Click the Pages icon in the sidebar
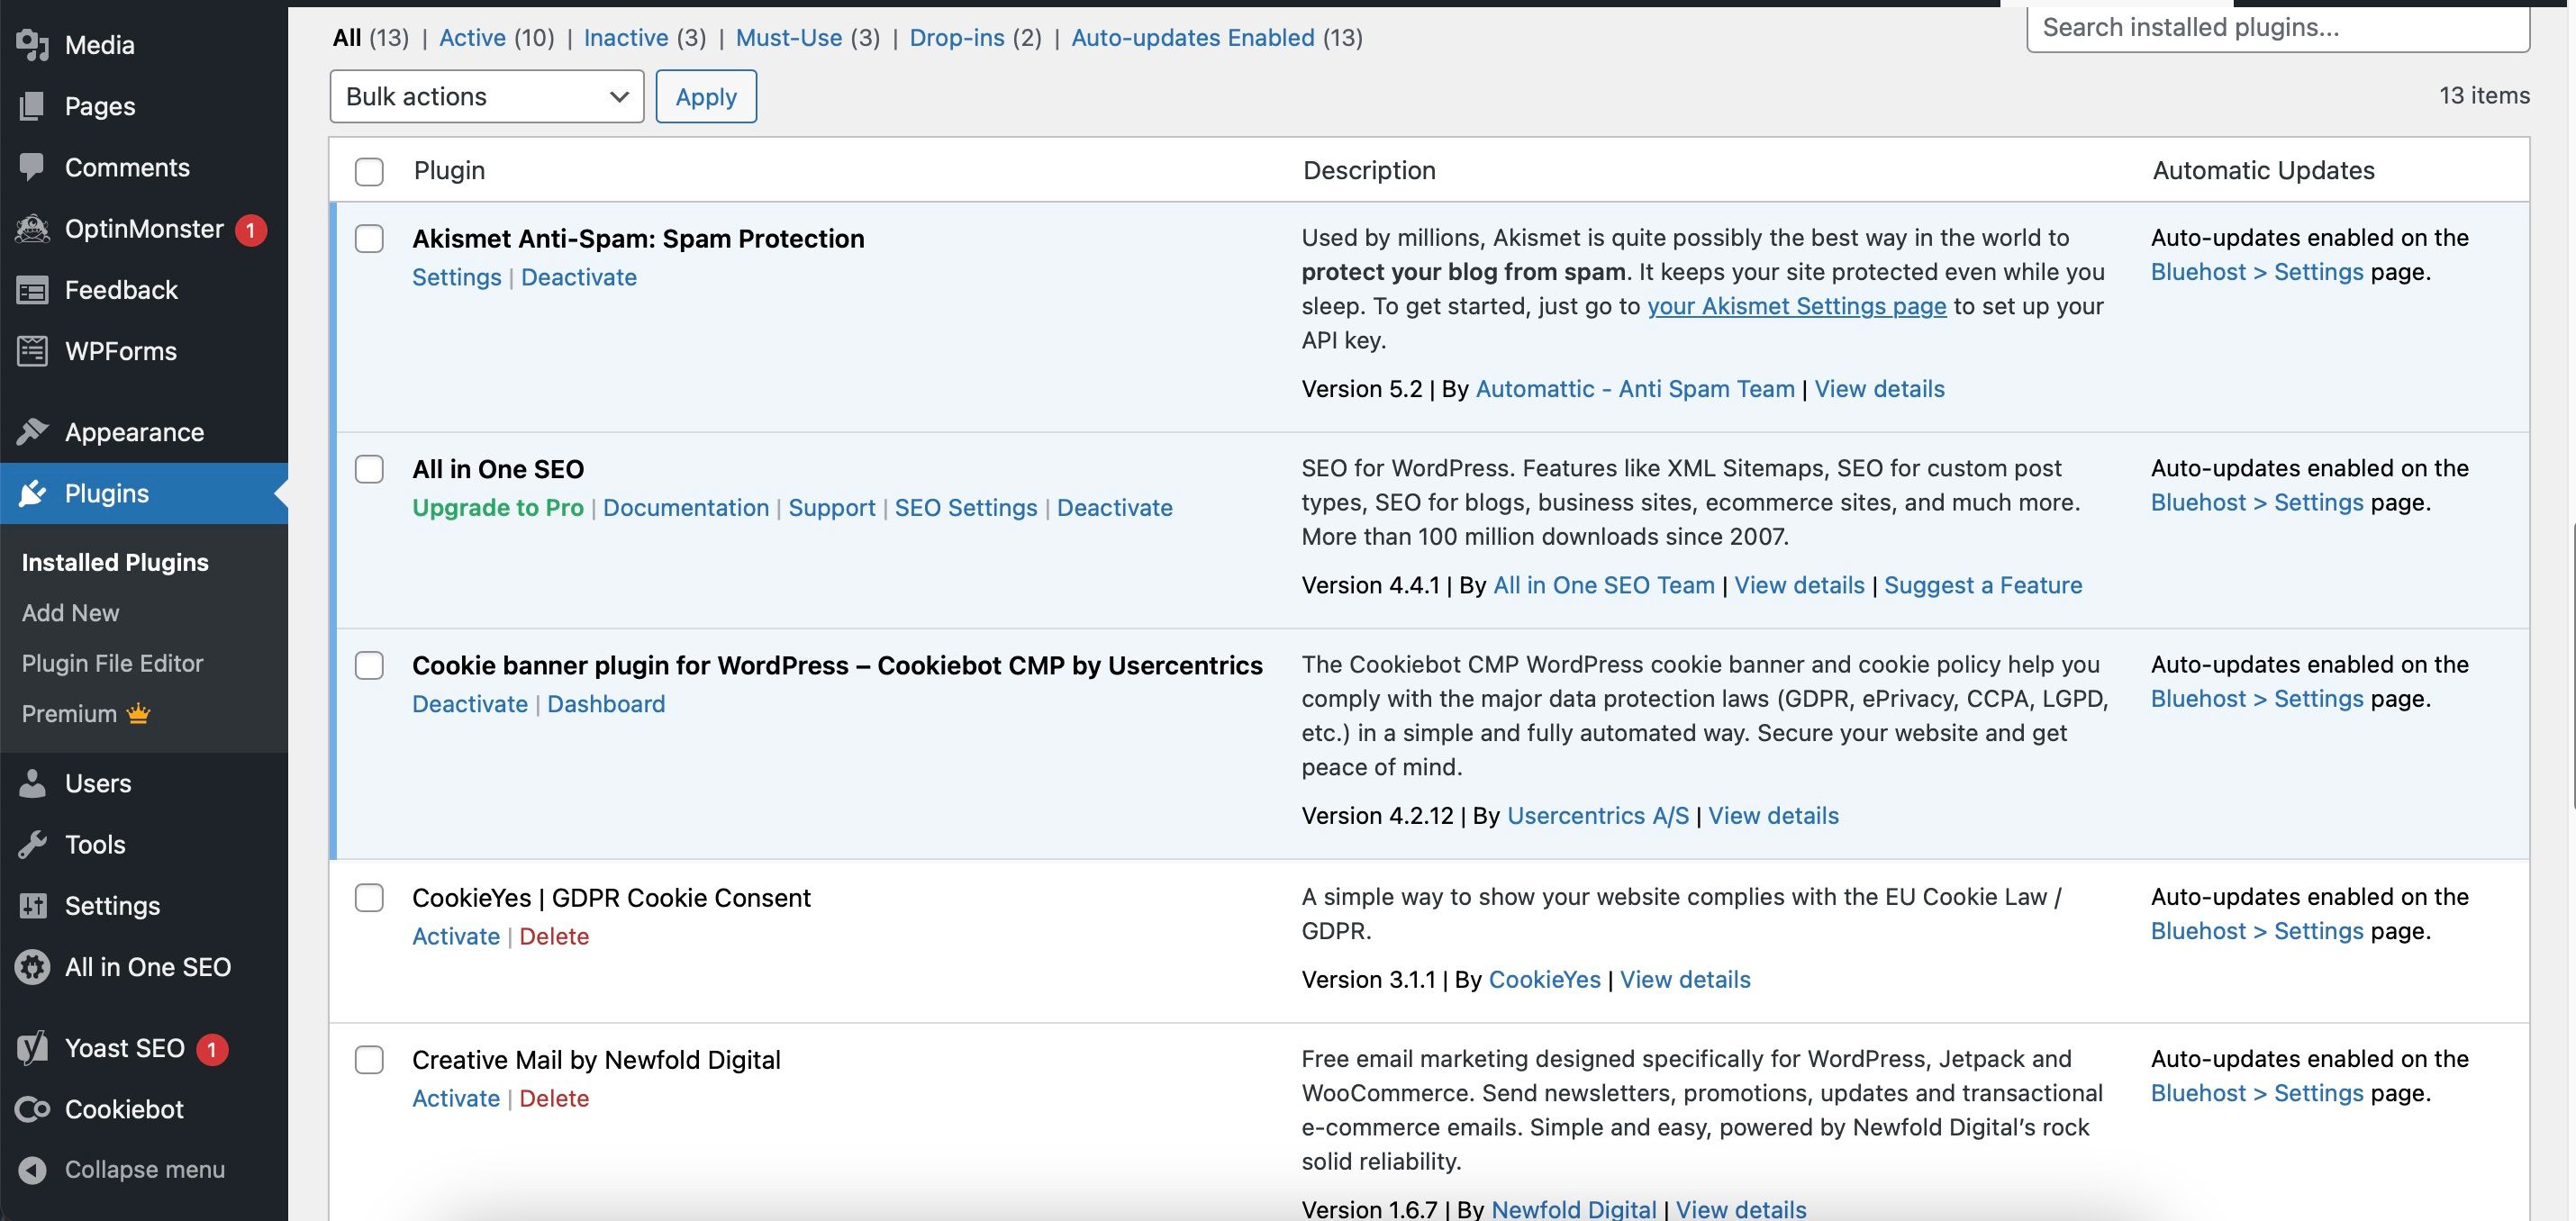Screen dimensions: 2576x1221 tap(32, 106)
